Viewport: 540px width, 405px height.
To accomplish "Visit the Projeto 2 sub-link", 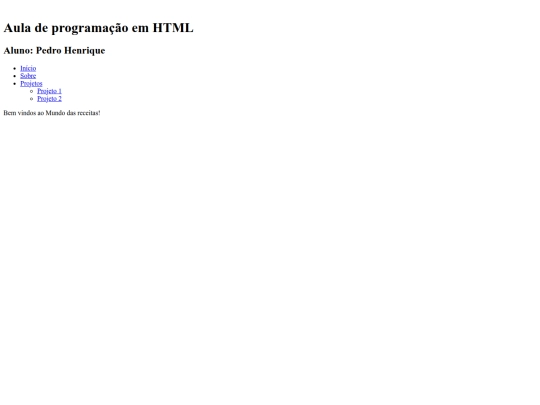I will (49, 98).
